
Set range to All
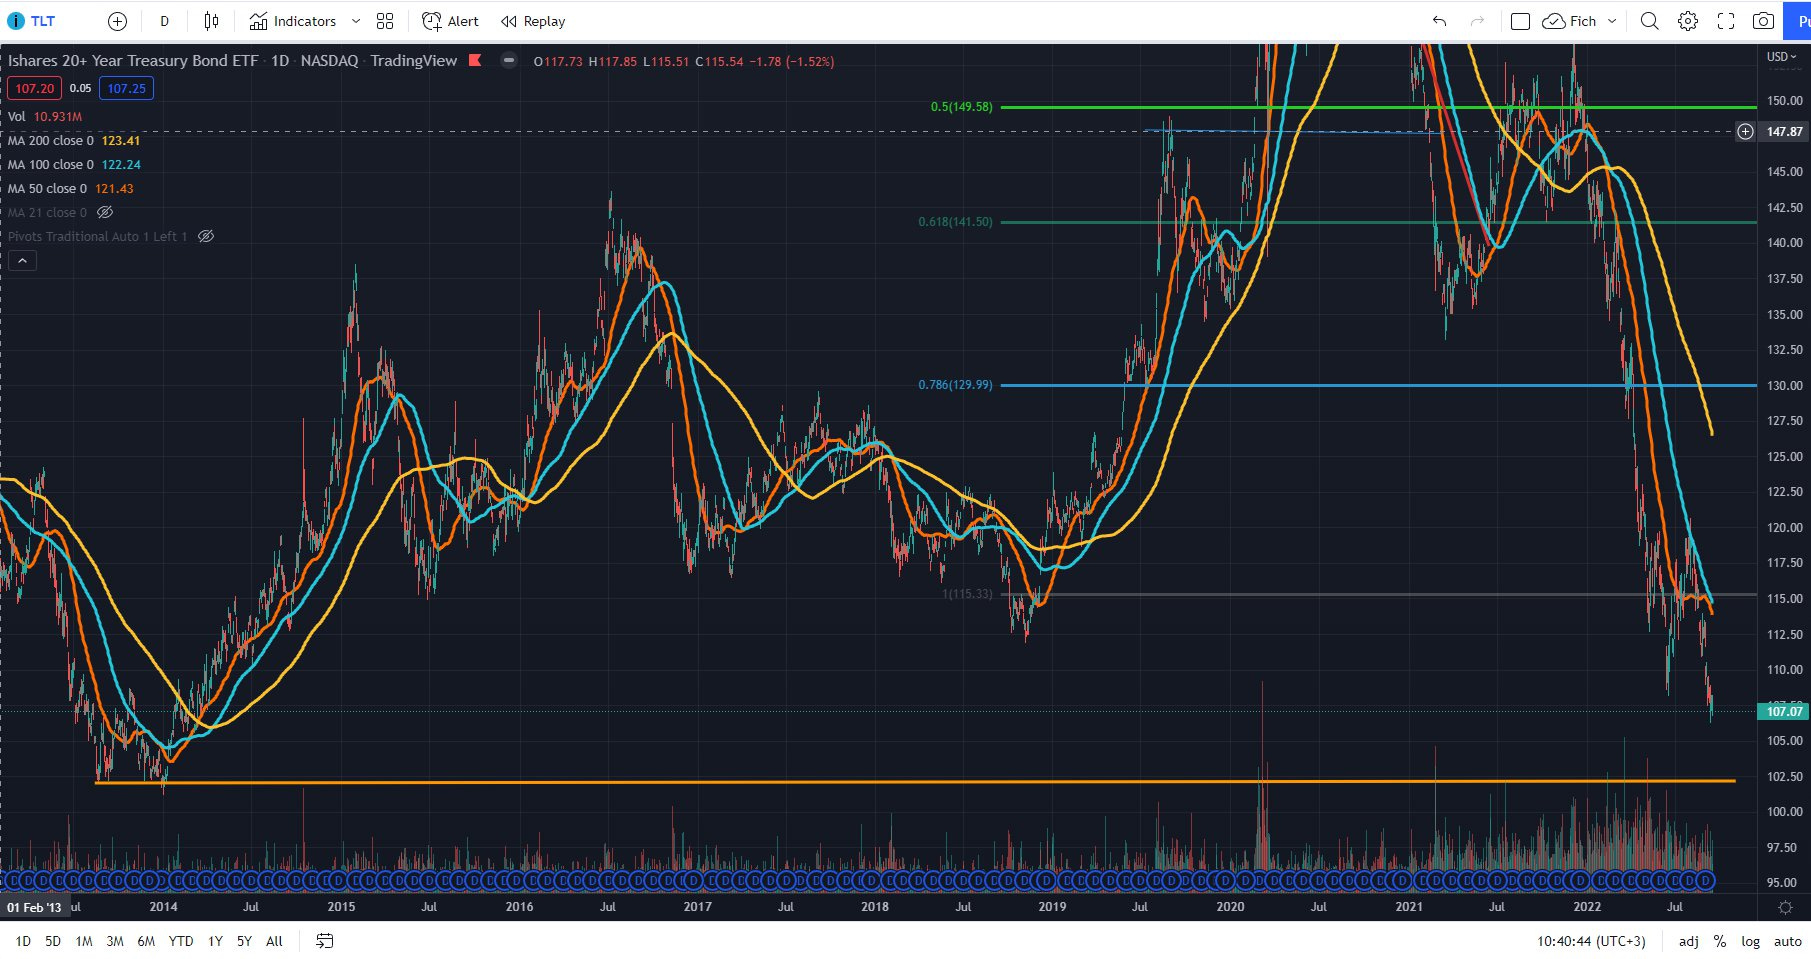coord(274,941)
